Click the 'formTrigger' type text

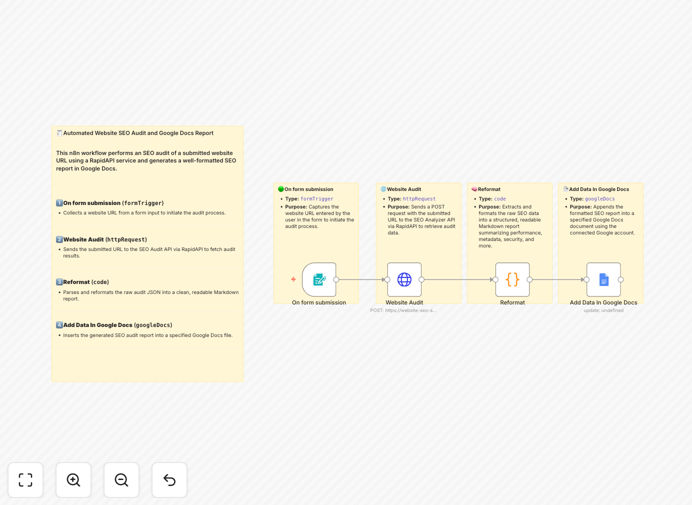pos(317,199)
